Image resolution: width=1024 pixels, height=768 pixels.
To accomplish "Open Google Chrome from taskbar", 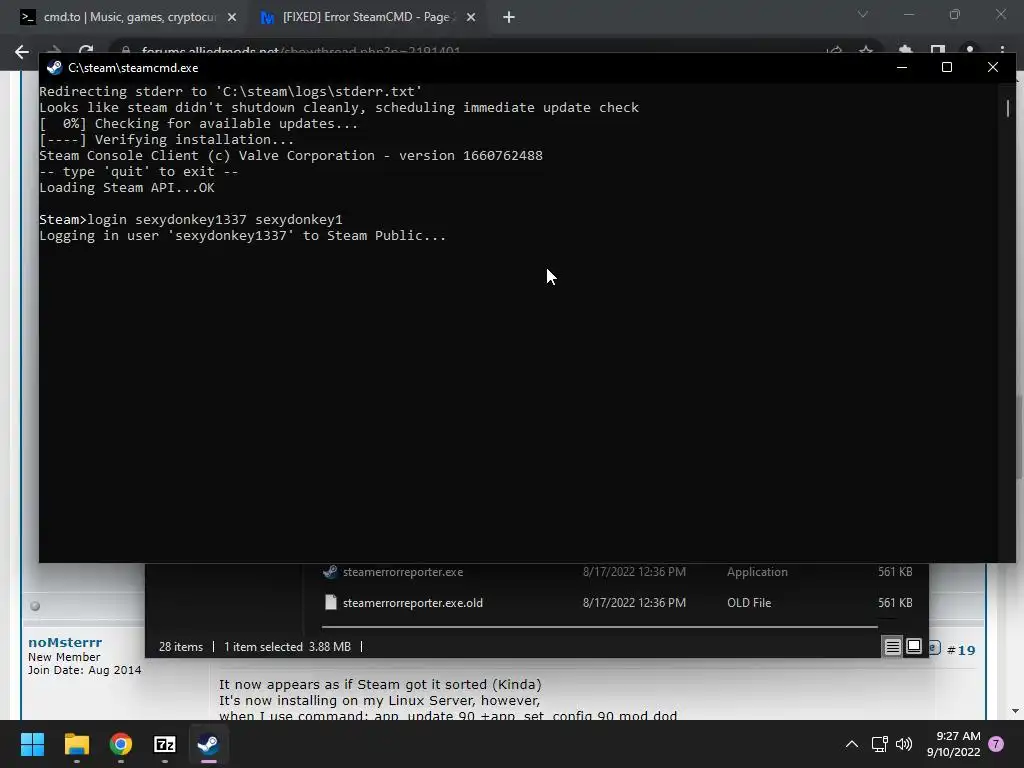I will pyautogui.click(x=121, y=744).
